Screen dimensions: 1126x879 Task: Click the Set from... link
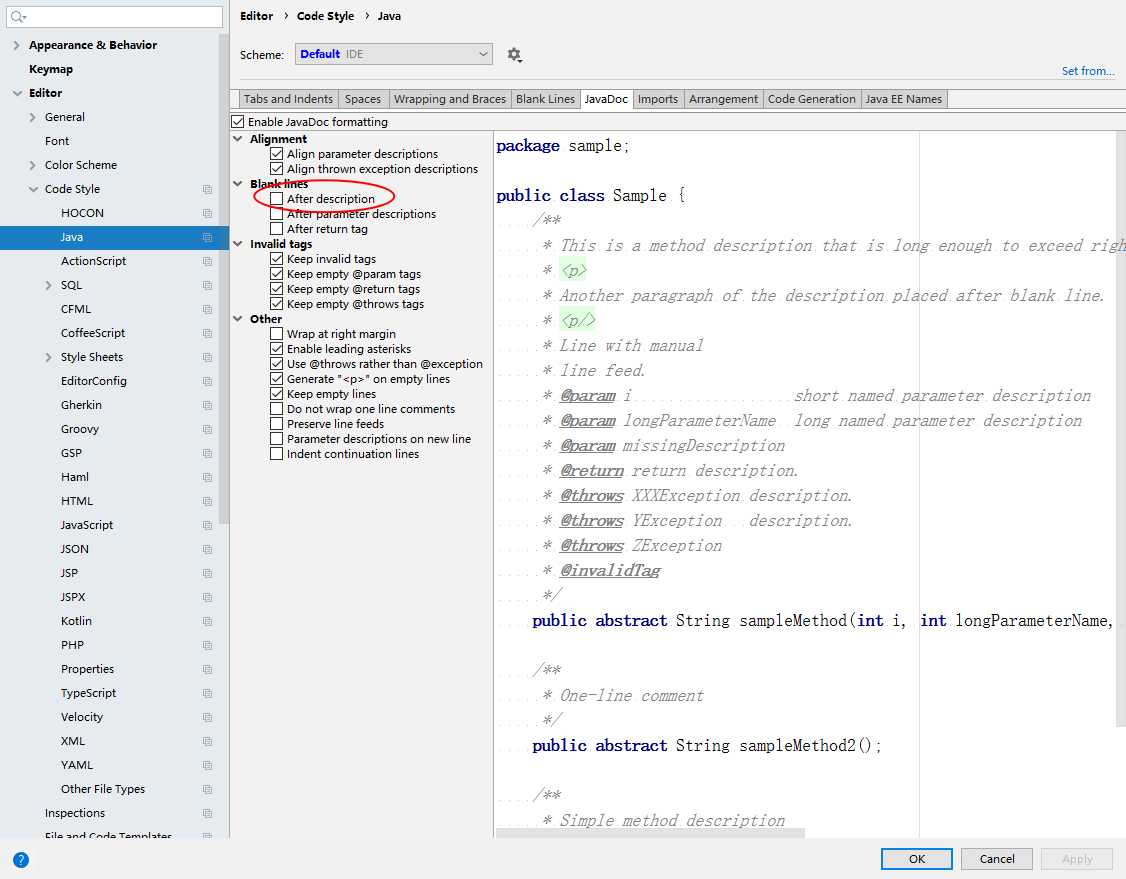pos(1088,71)
